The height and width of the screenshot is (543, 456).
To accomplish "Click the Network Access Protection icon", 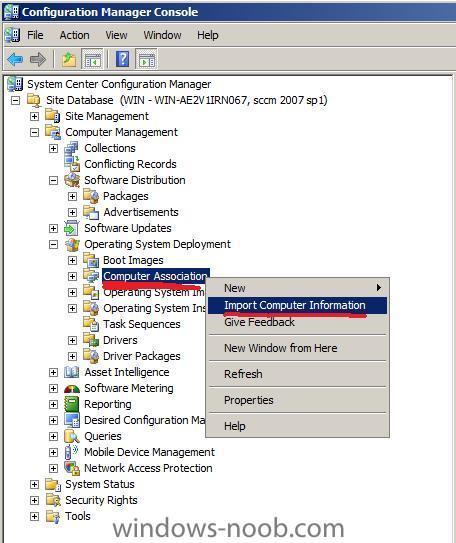I will pos(72,468).
